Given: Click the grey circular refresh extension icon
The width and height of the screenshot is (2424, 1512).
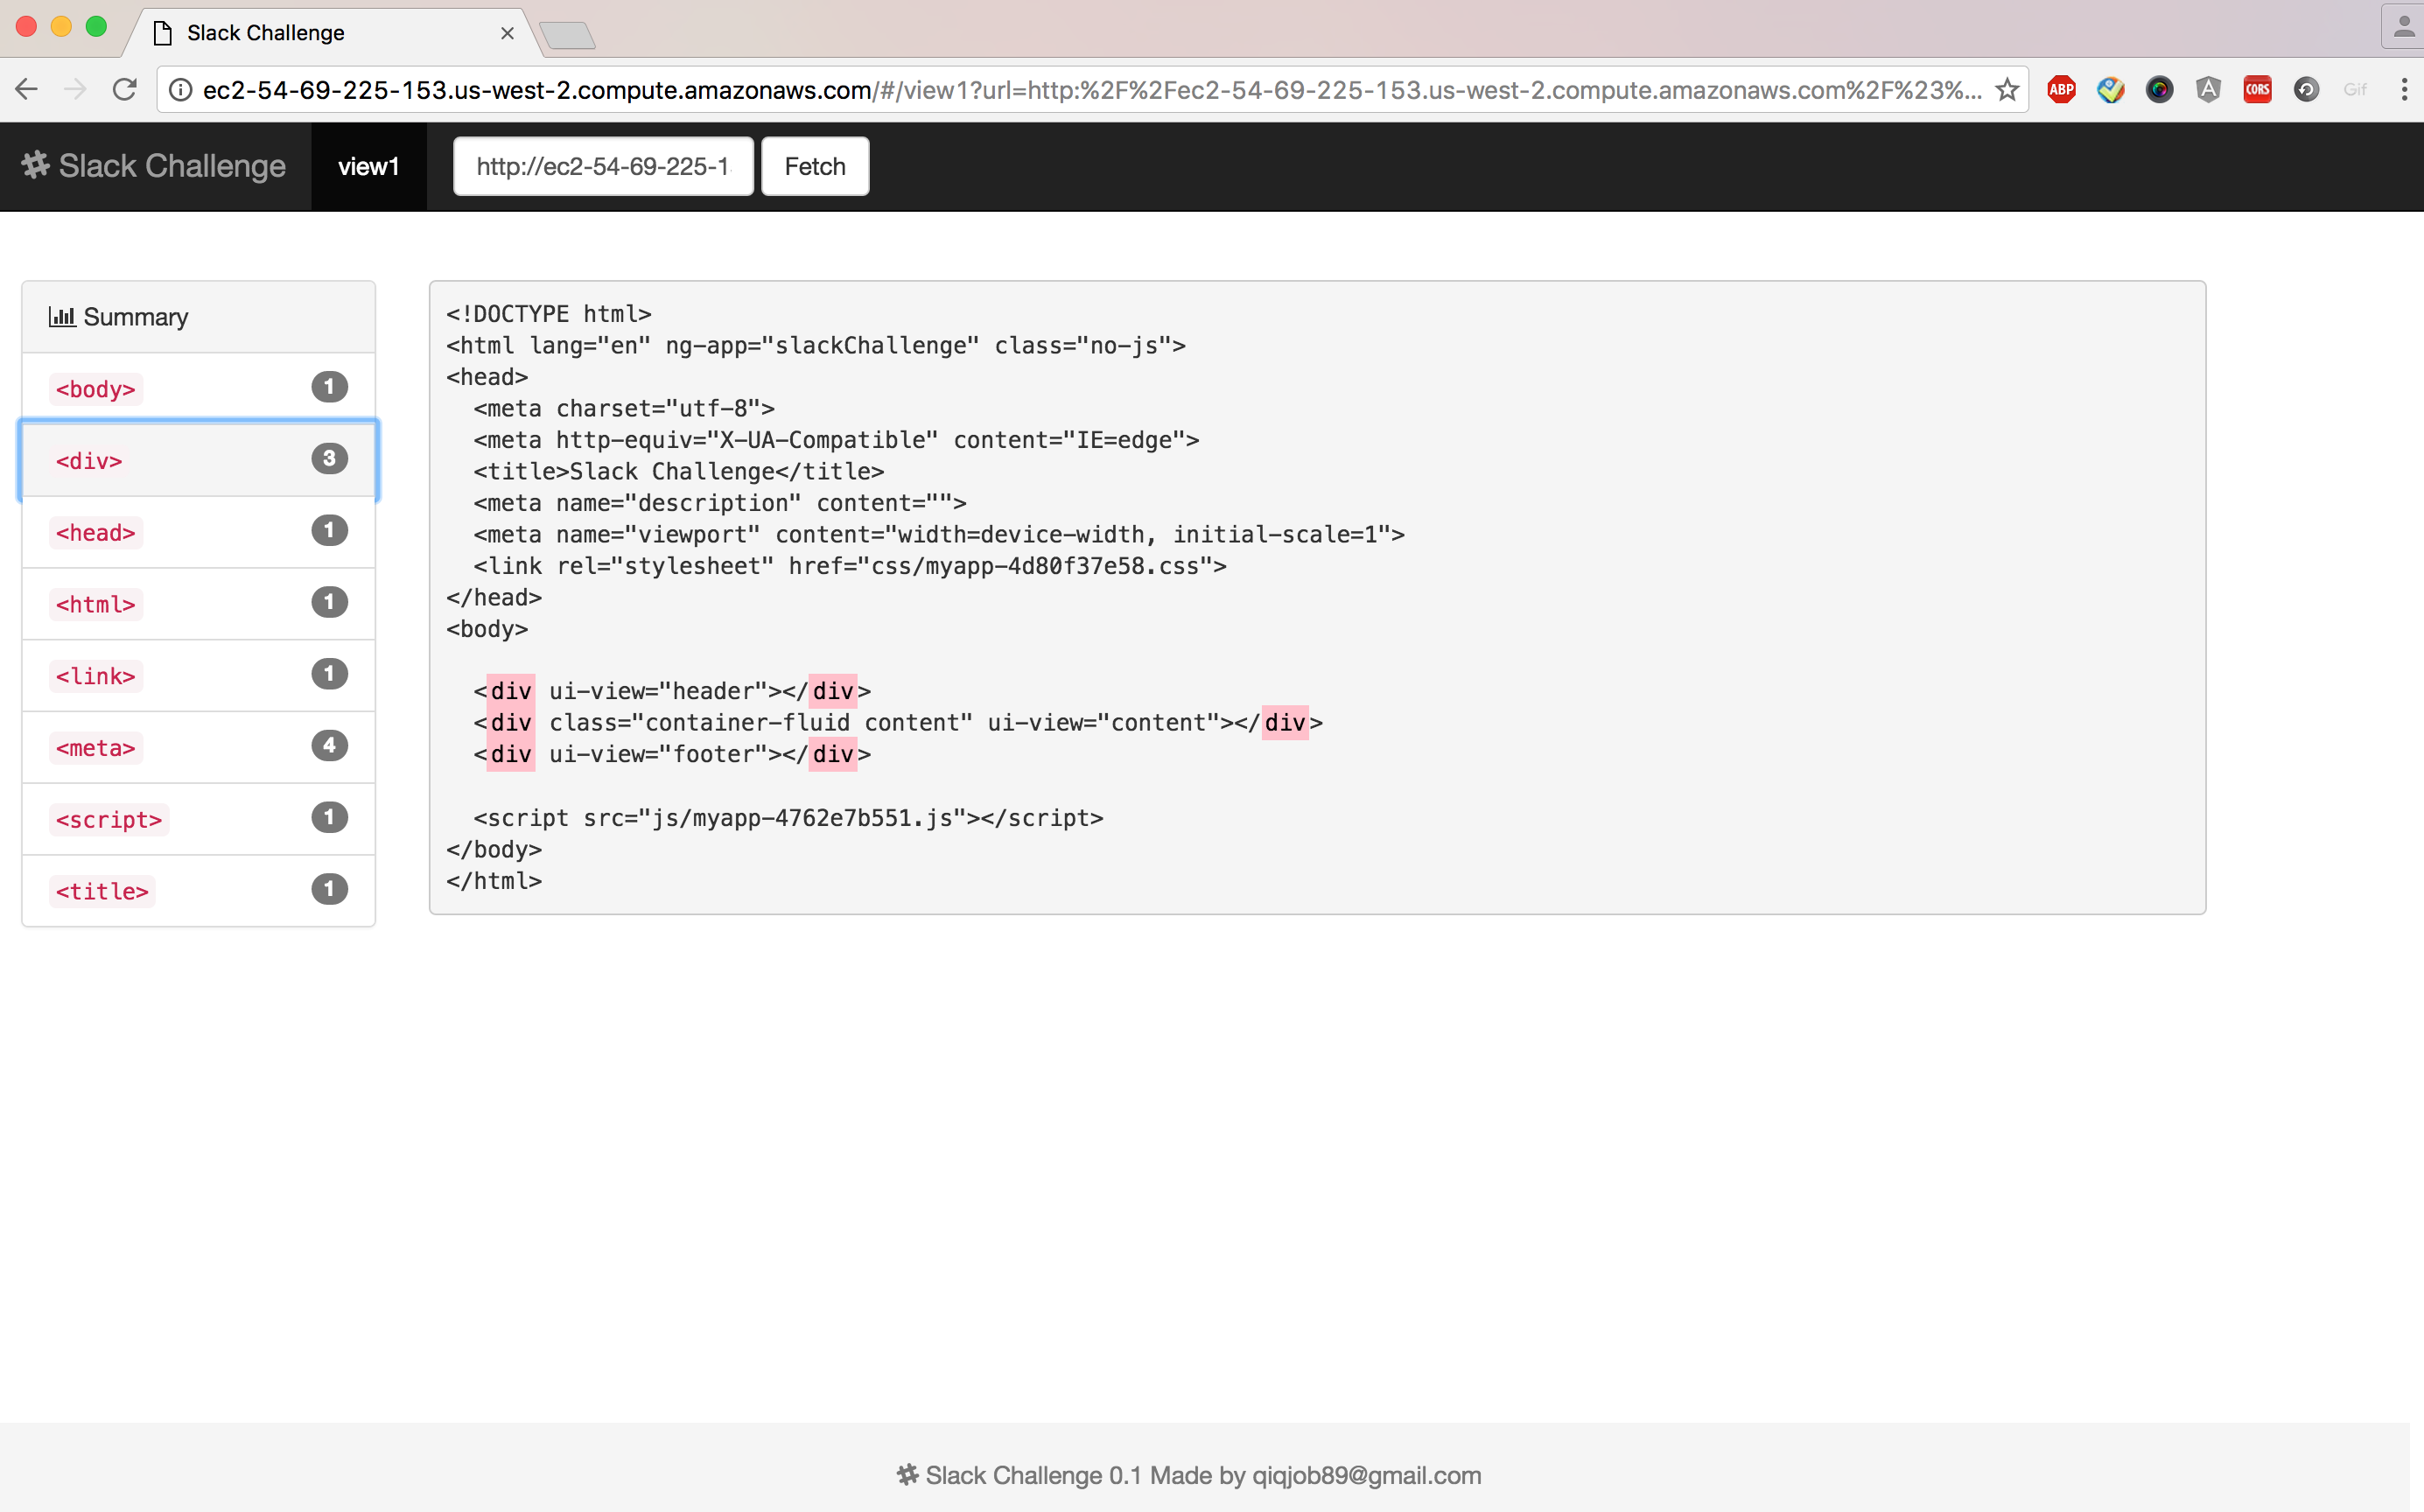Looking at the screenshot, I should tap(2306, 90).
